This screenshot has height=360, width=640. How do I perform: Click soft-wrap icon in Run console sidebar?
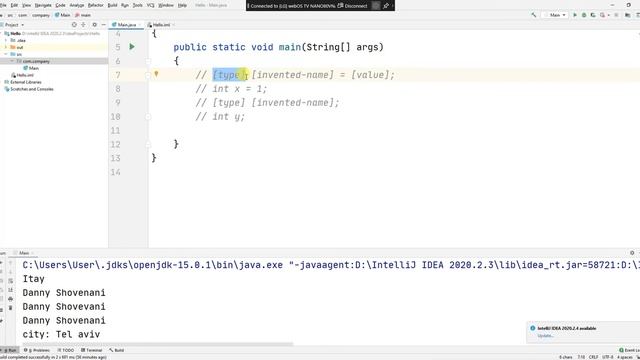(11, 281)
